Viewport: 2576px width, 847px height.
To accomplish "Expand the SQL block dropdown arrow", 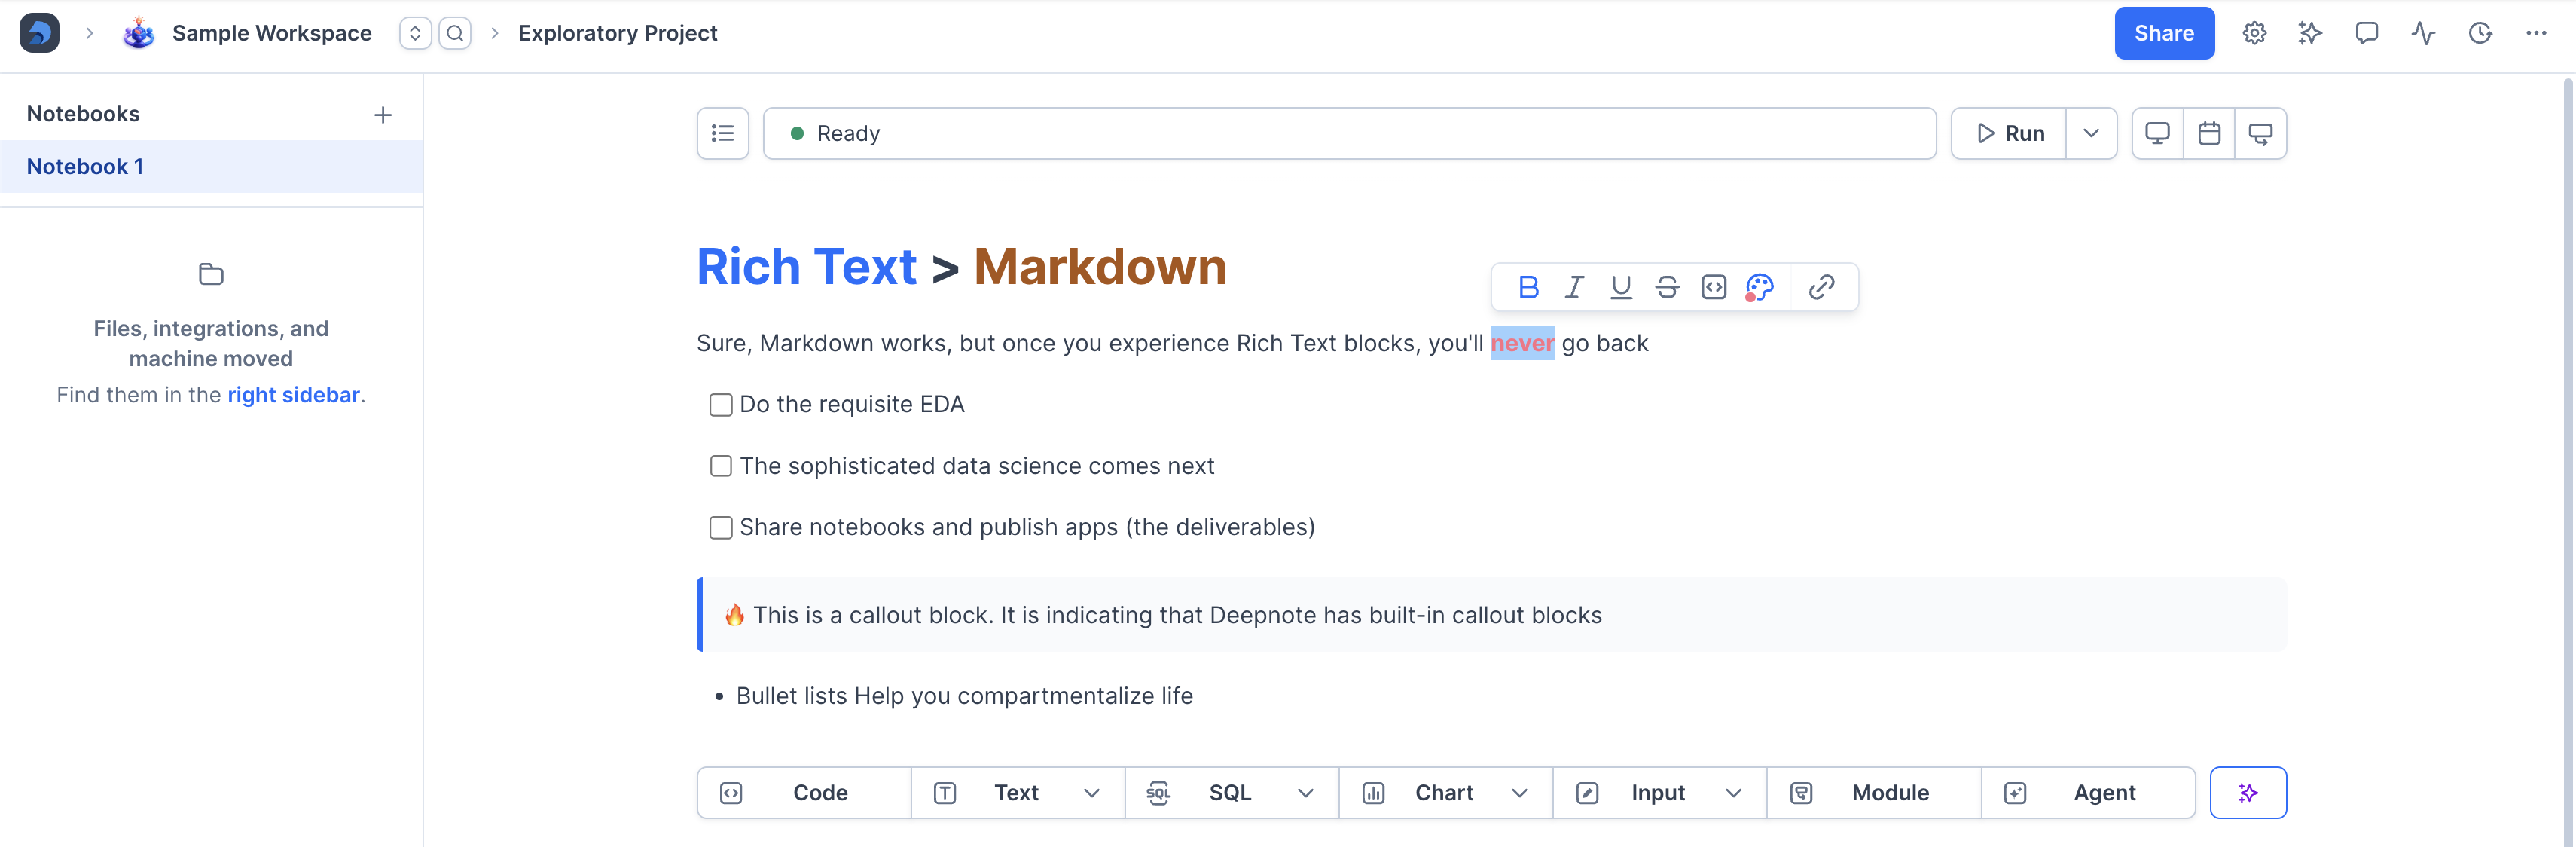I will click(x=1306, y=793).
